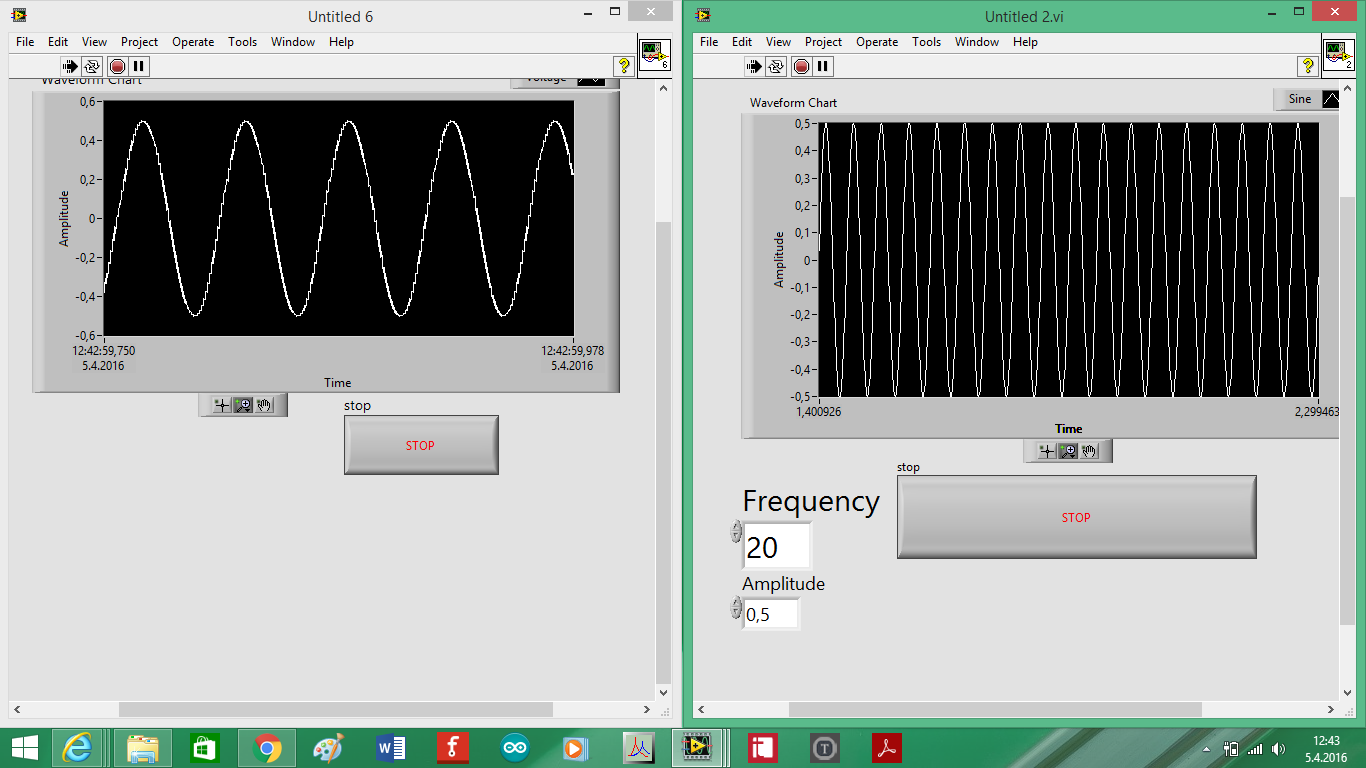This screenshot has height=768, width=1366.
Task: Pause execution in Untitled 6 window
Action: [x=139, y=66]
